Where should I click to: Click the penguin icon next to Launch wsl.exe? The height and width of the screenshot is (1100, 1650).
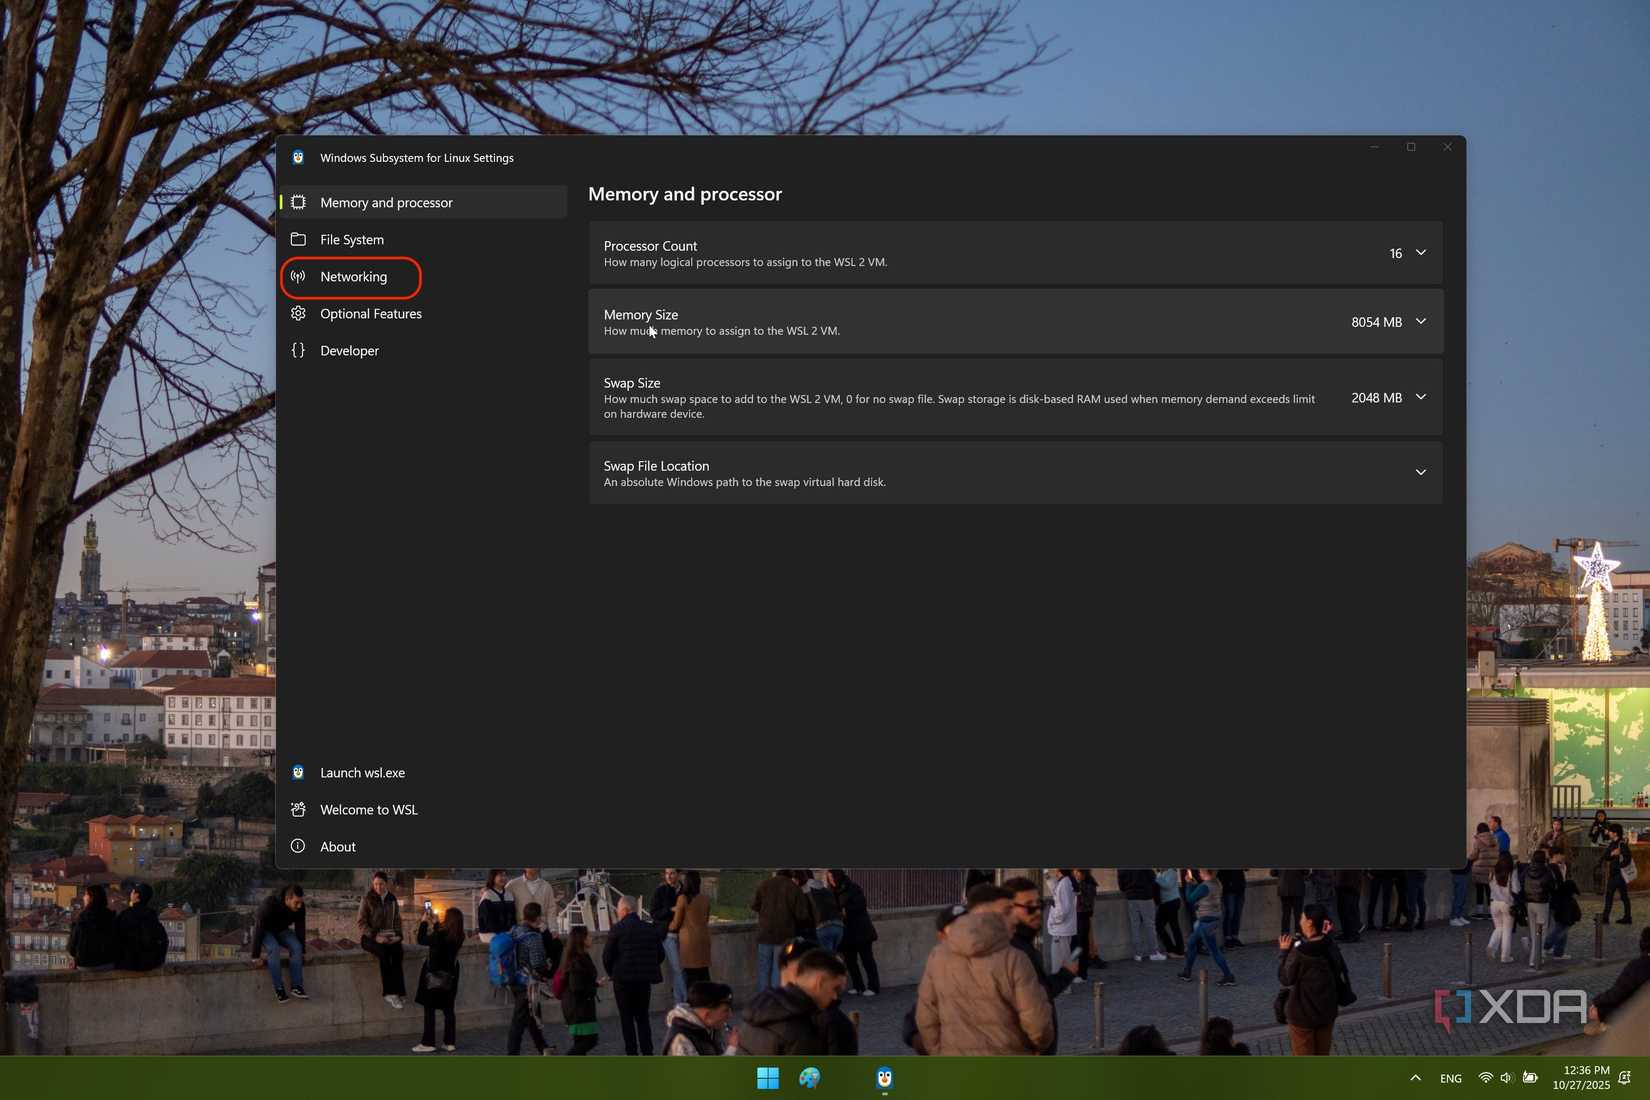pyautogui.click(x=298, y=772)
